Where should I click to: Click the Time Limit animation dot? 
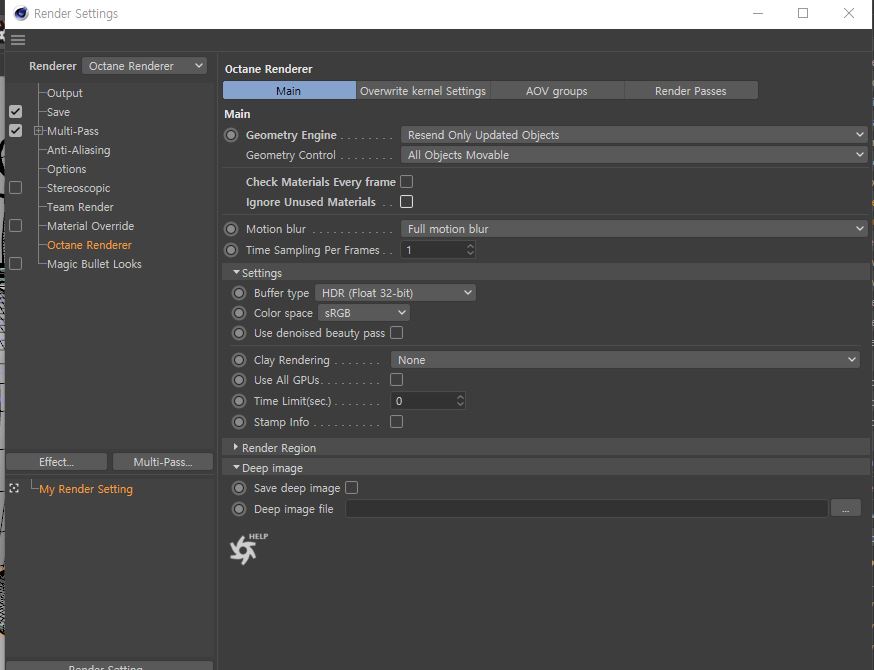click(239, 401)
